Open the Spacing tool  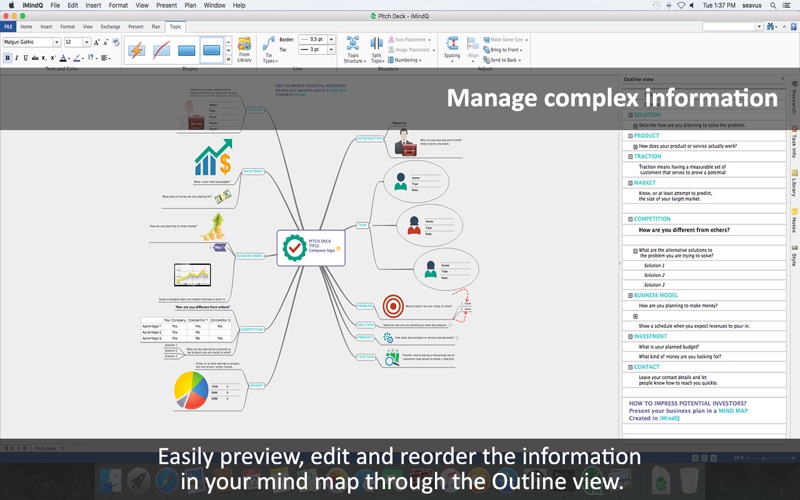click(452, 49)
